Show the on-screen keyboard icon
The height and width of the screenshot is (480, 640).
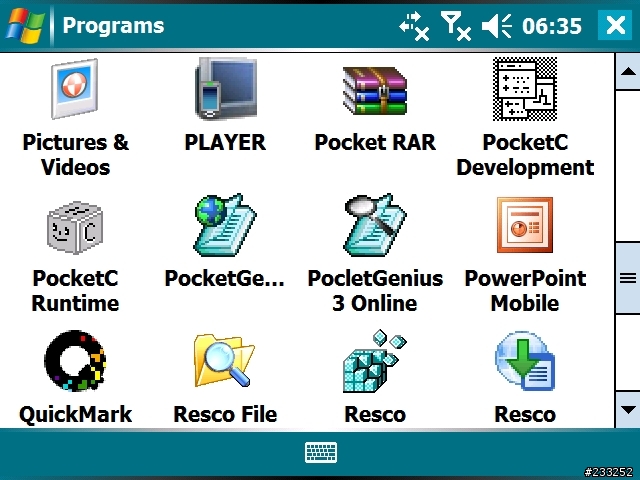(x=321, y=452)
